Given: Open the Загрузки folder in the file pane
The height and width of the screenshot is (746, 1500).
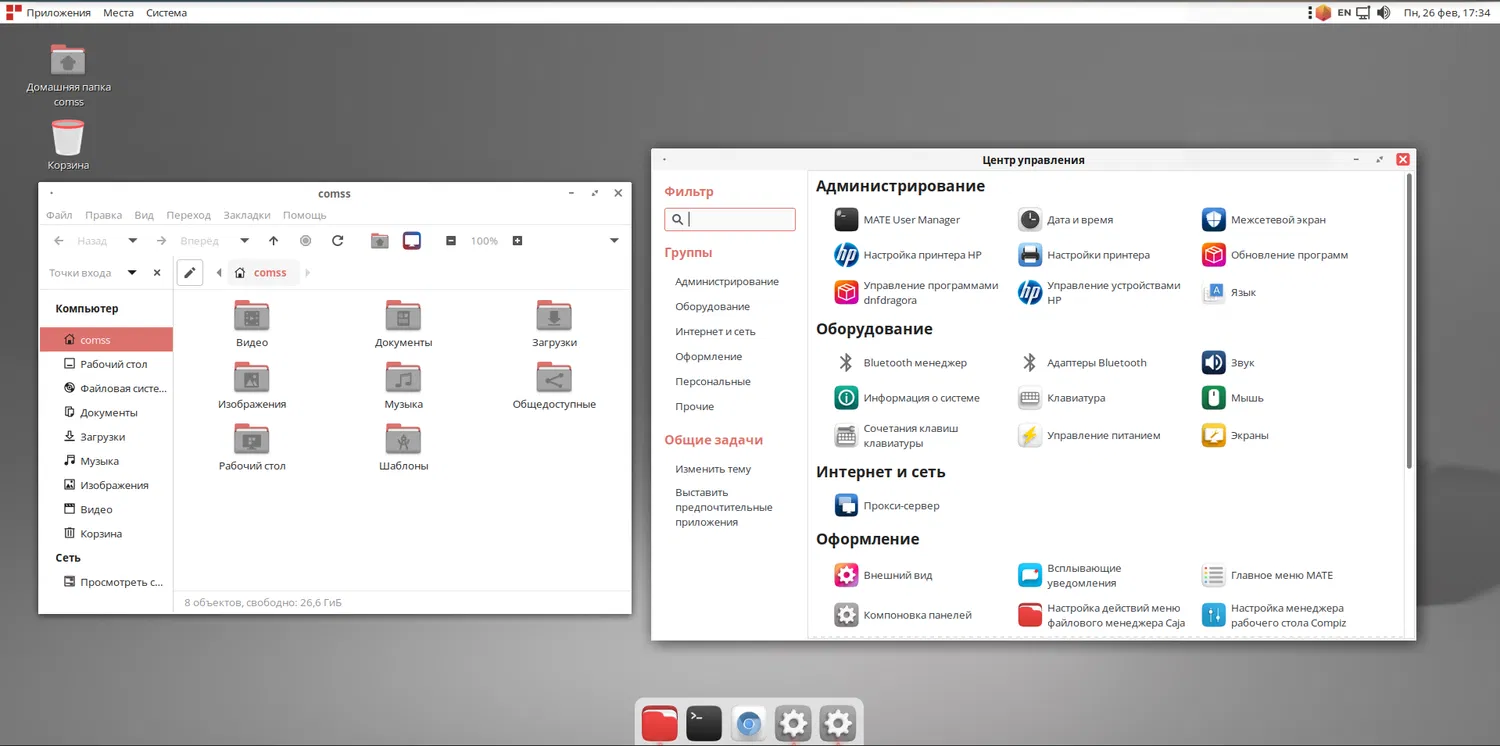Looking at the screenshot, I should [x=554, y=323].
